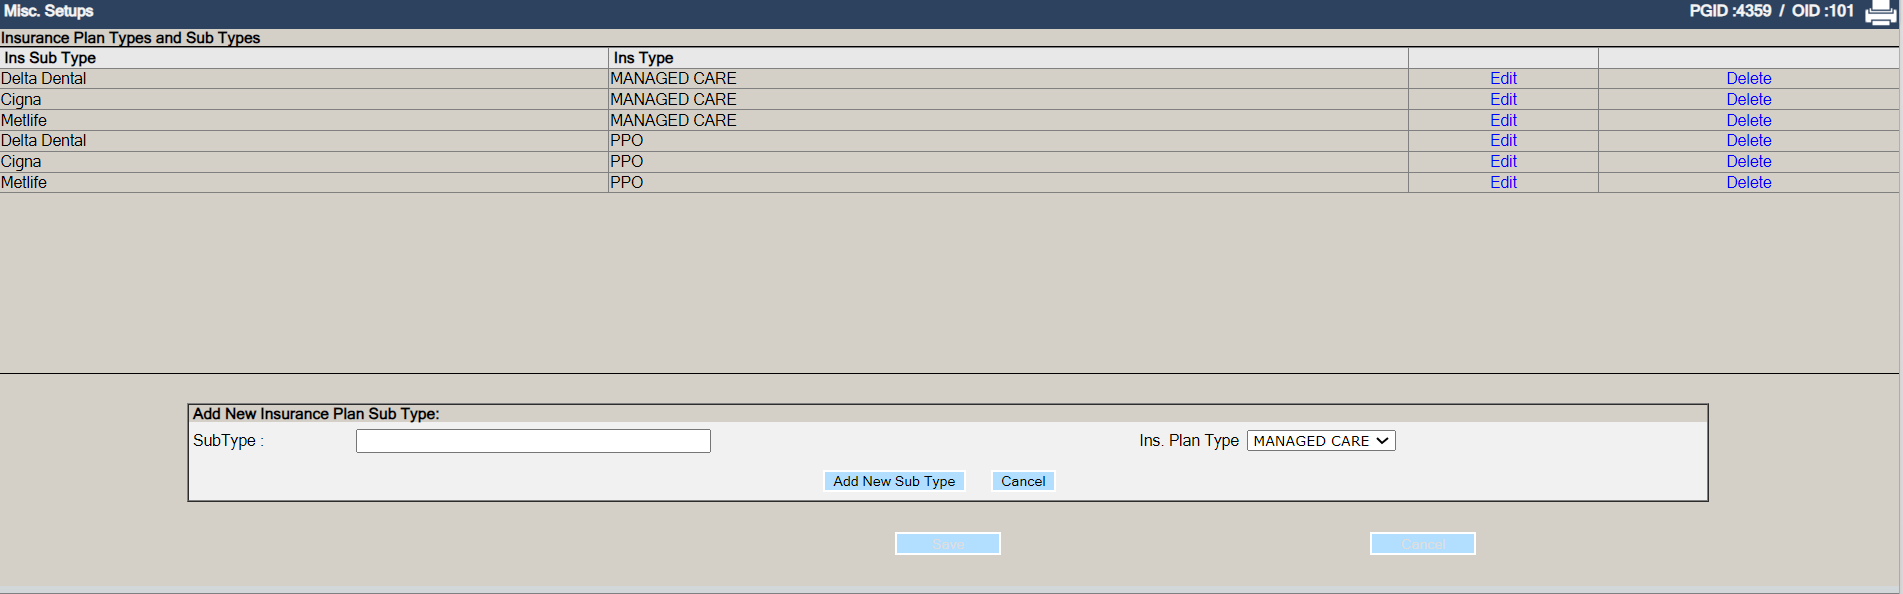Delete the Metlife PPO row
This screenshot has width=1903, height=594.
1748,182
